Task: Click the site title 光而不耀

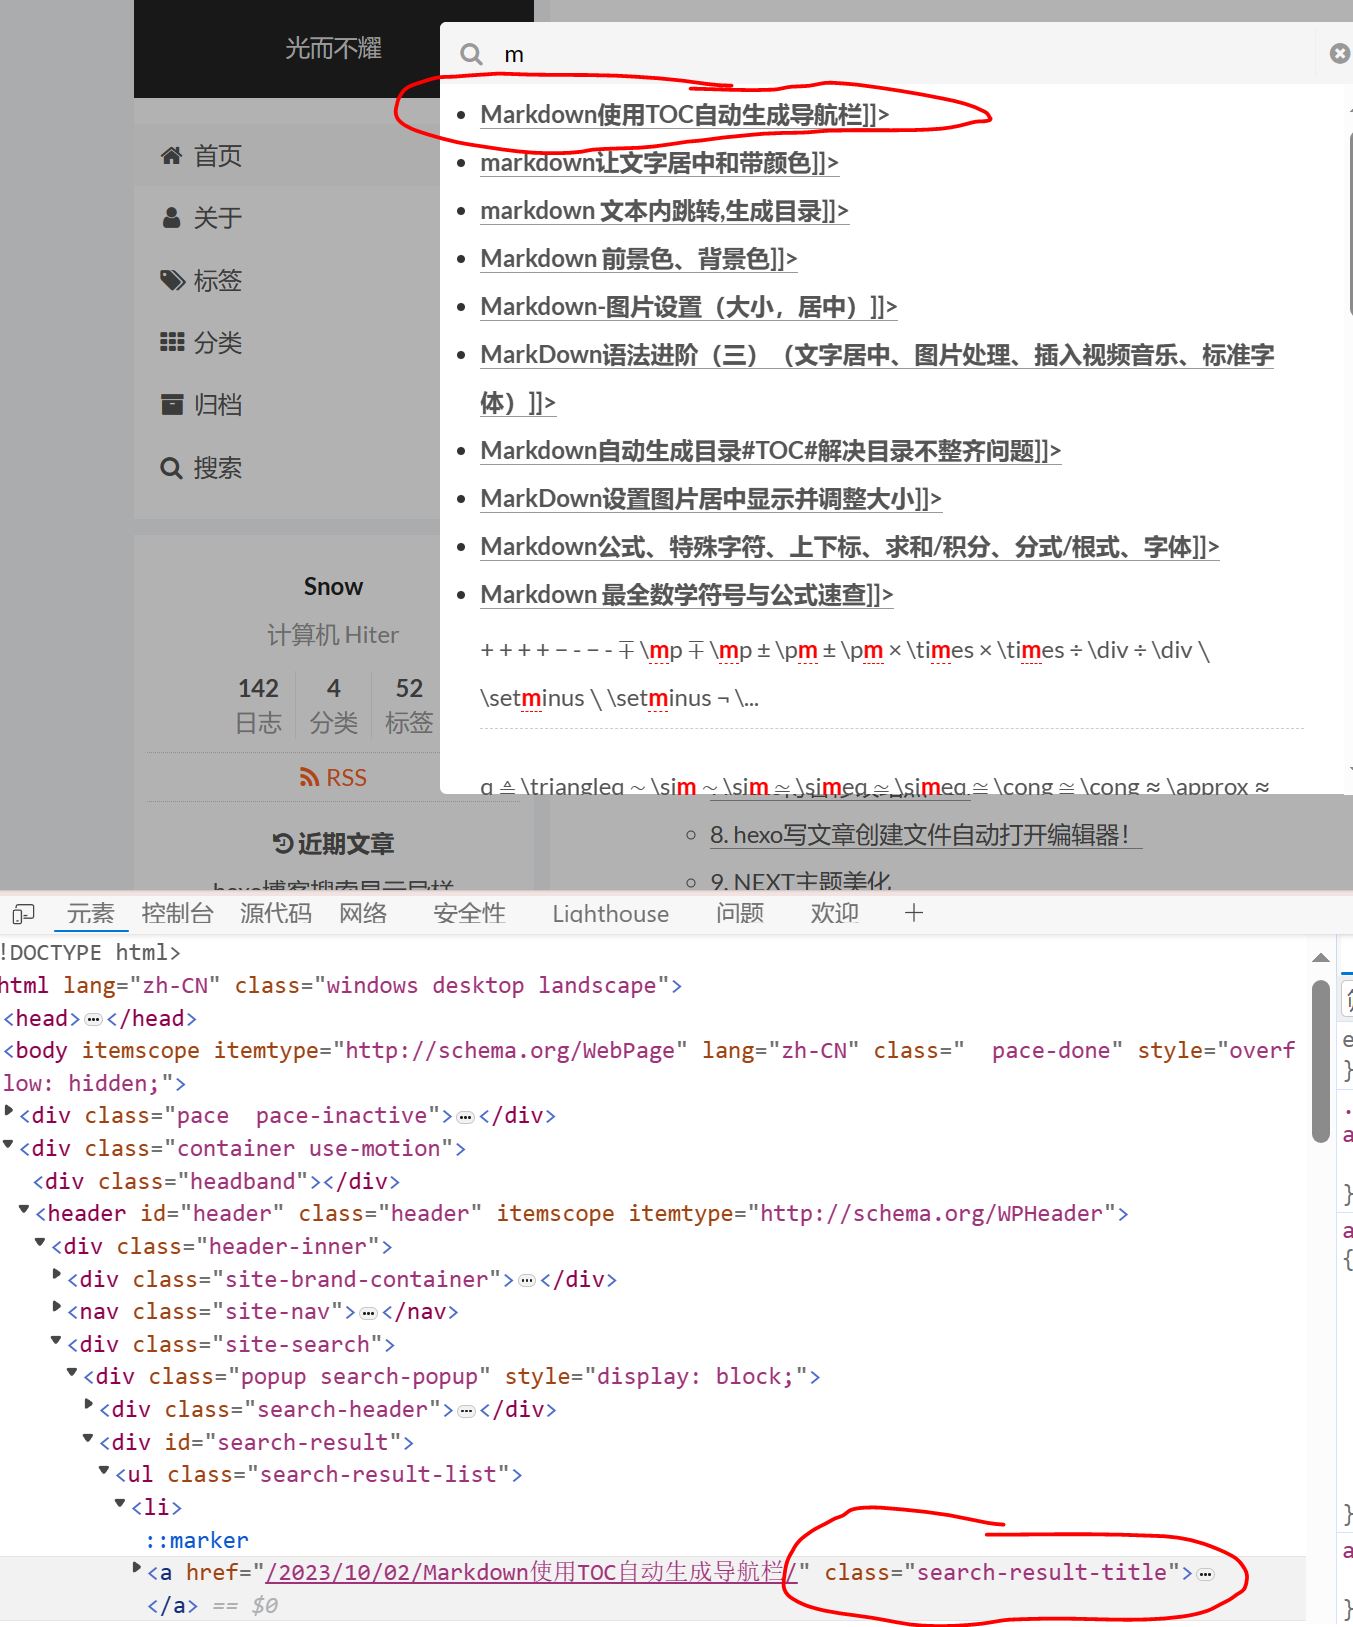Action: pyautogui.click(x=333, y=48)
